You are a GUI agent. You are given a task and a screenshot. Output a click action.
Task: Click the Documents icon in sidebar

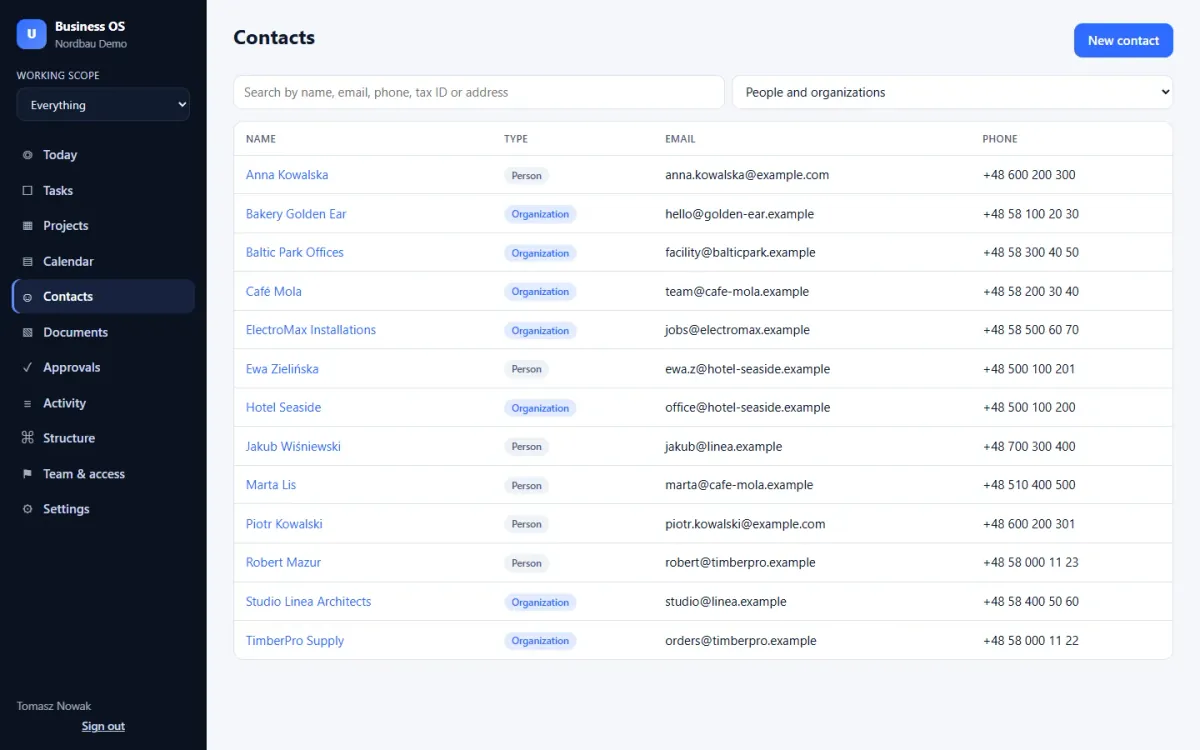[27, 332]
